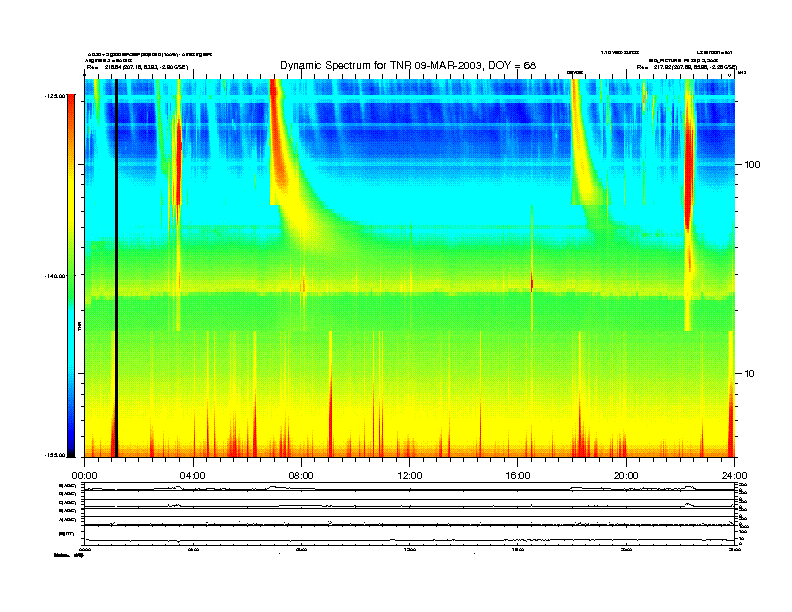Image resolution: width=792 pixels, height=612 pixels.
Task: Click the top color scale label "-125.00"
Action: tap(56, 96)
